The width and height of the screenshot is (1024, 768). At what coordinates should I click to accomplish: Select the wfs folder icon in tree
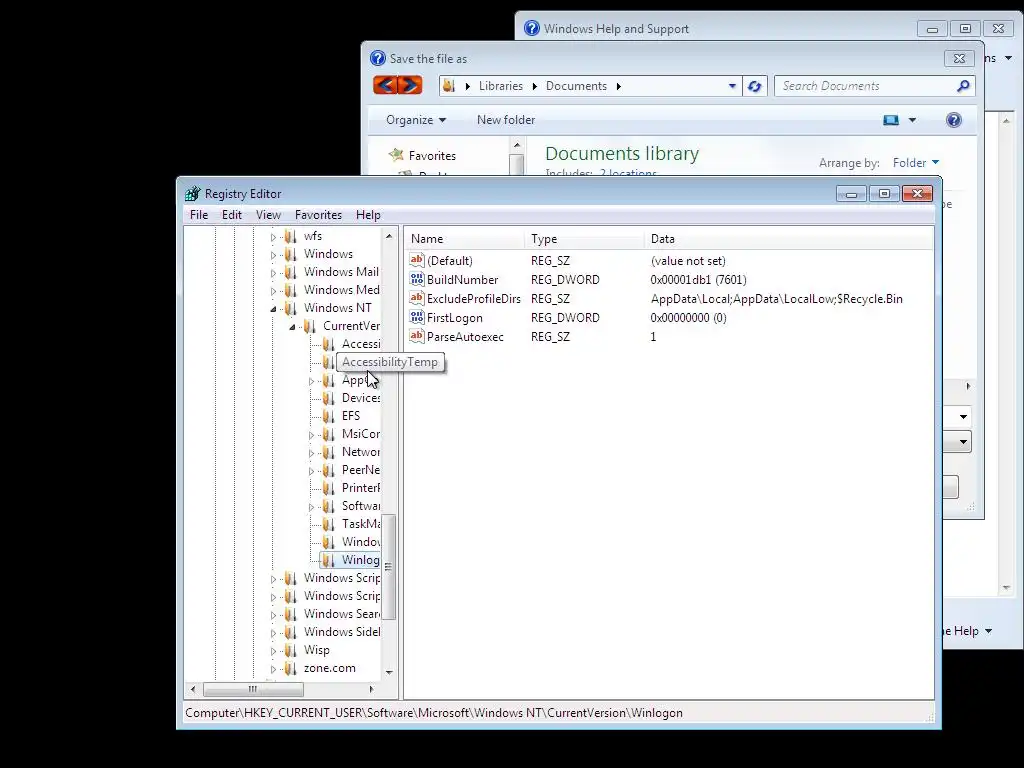pos(291,236)
